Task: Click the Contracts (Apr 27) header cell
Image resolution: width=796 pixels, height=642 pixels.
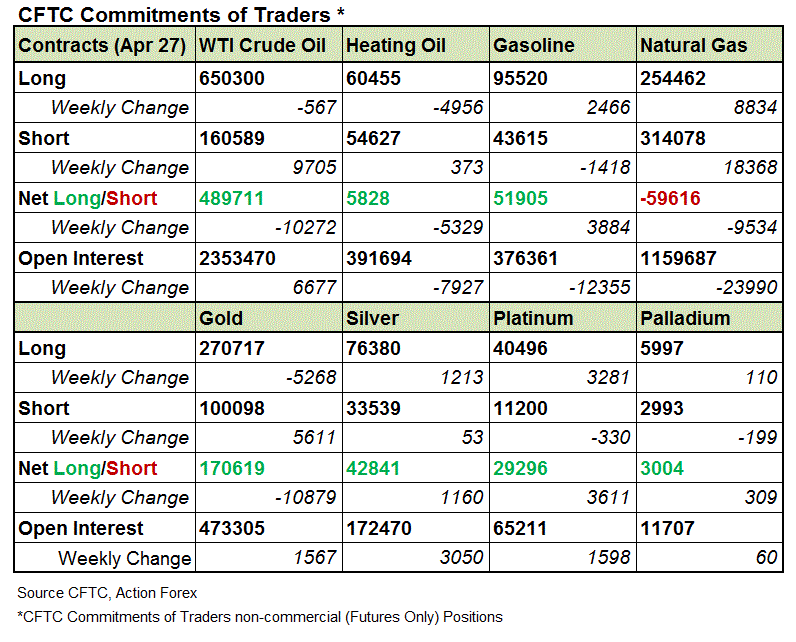Action: tap(103, 46)
